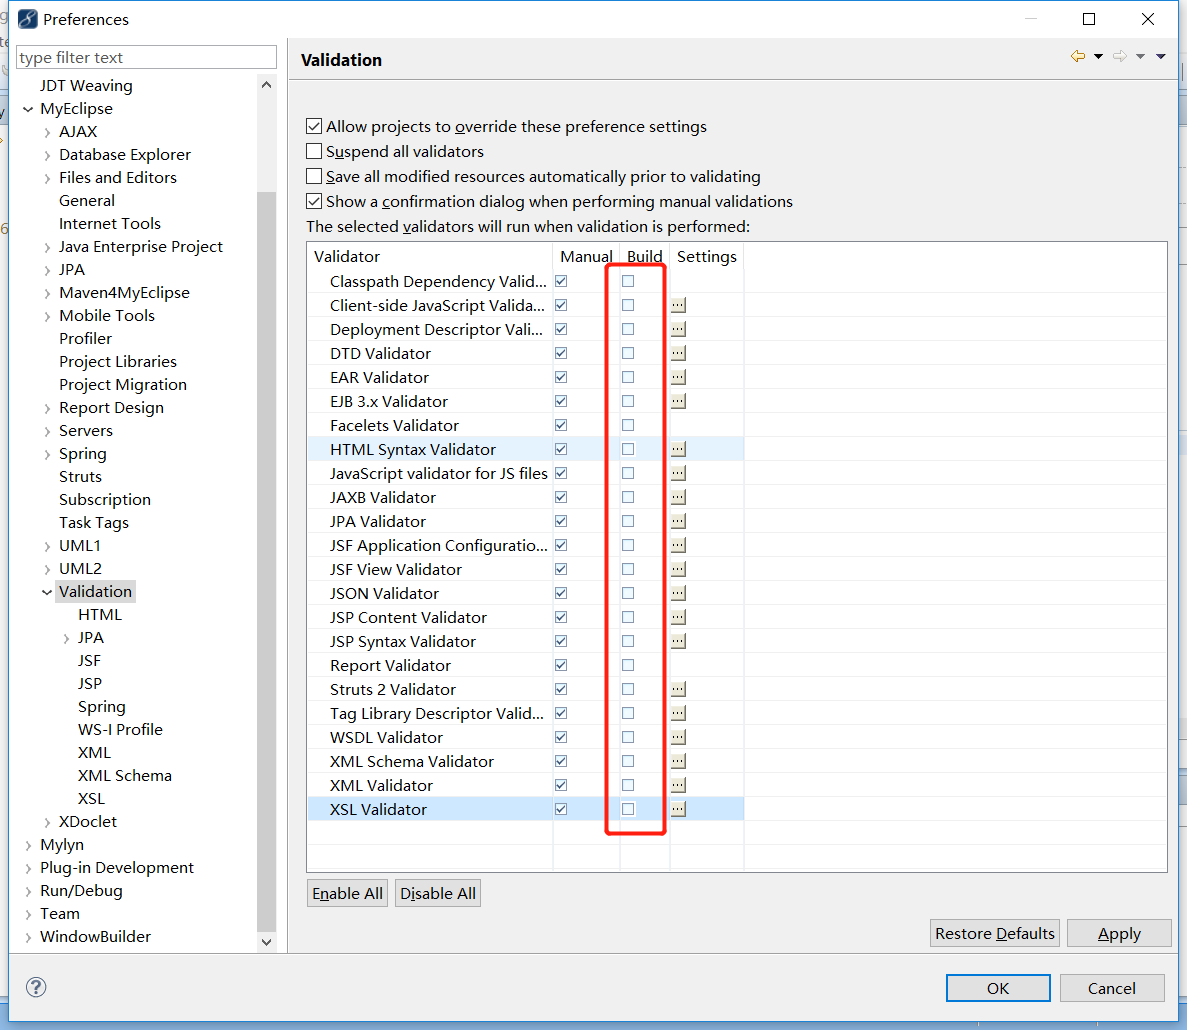The image size is (1187, 1030).
Task: Open the view menu dropdown at top right
Action: click(x=1161, y=57)
